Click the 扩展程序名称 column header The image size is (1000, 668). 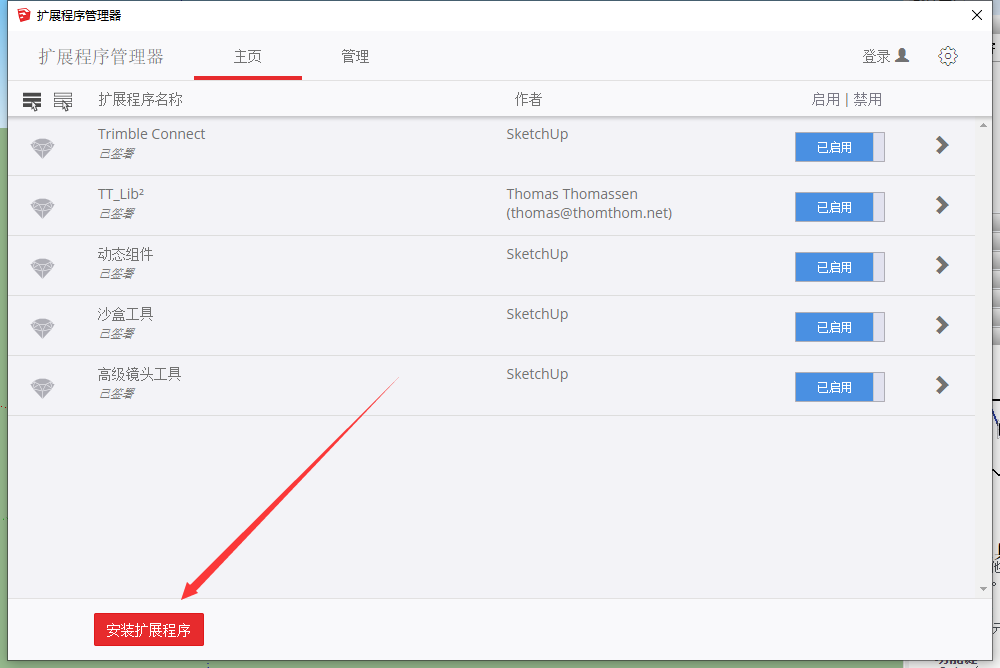pos(140,100)
